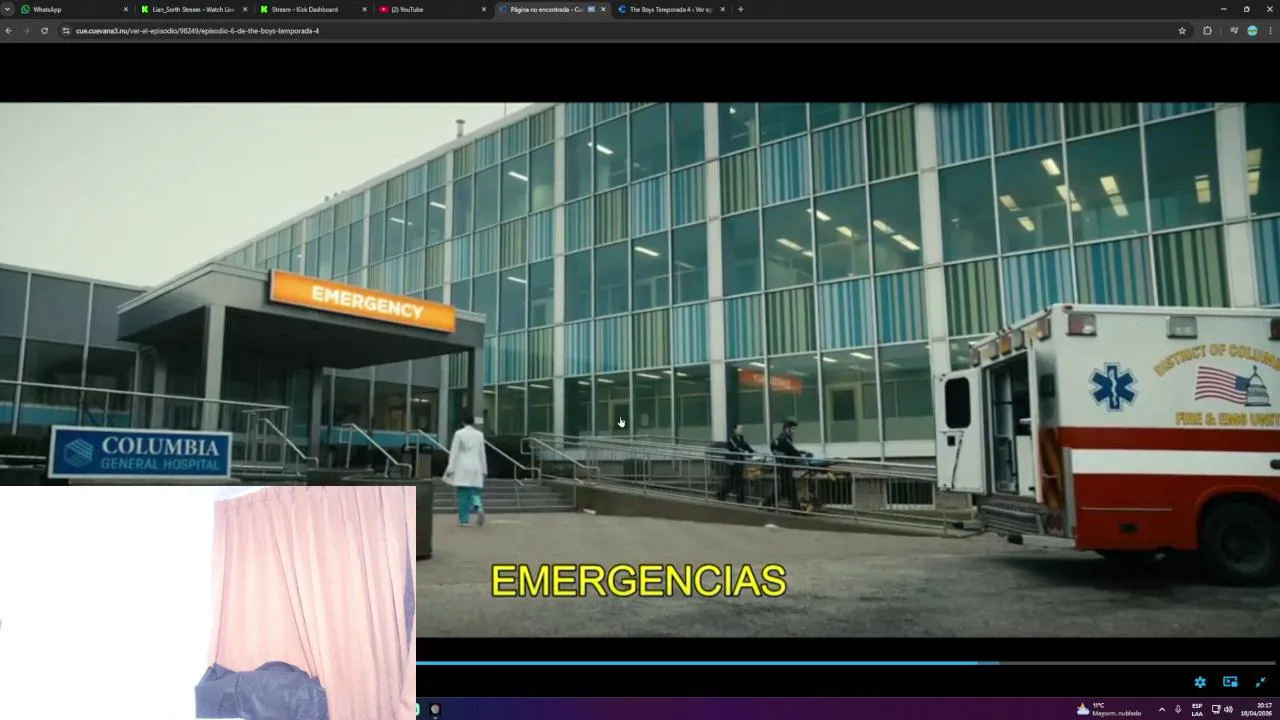Open a new browser tab
This screenshot has height=720, width=1280.
click(x=740, y=9)
